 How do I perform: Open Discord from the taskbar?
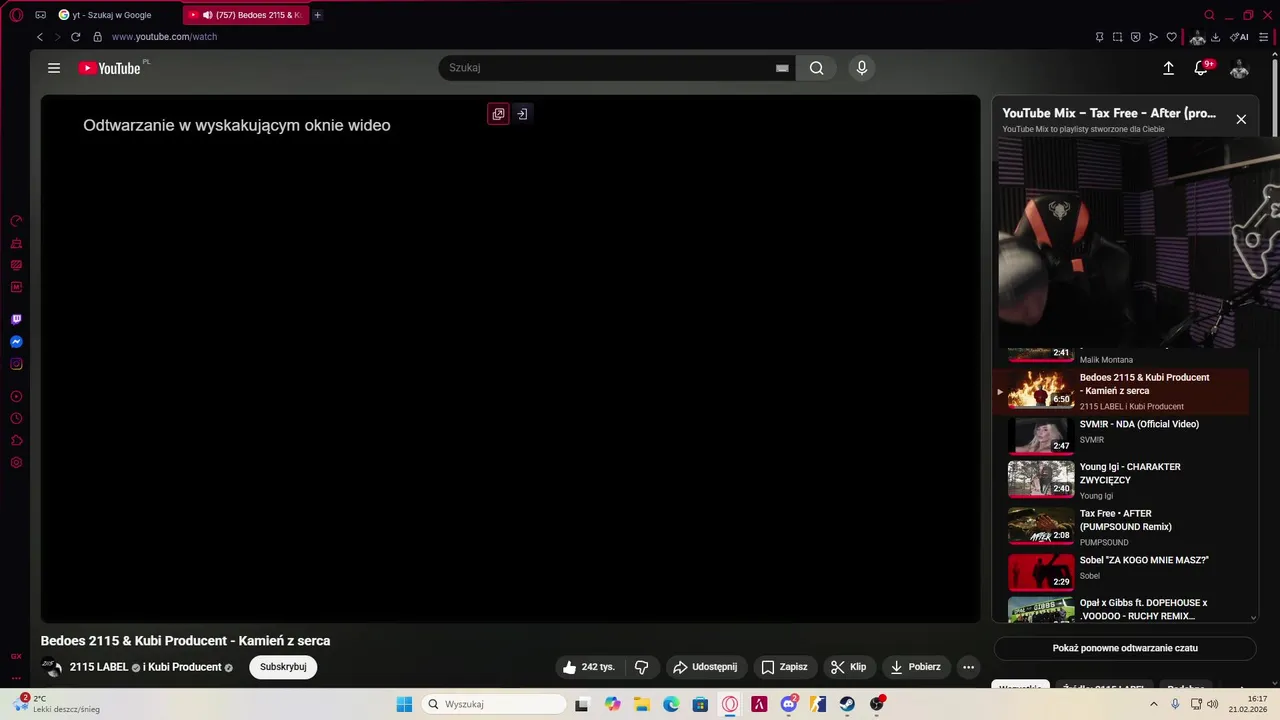click(x=789, y=704)
